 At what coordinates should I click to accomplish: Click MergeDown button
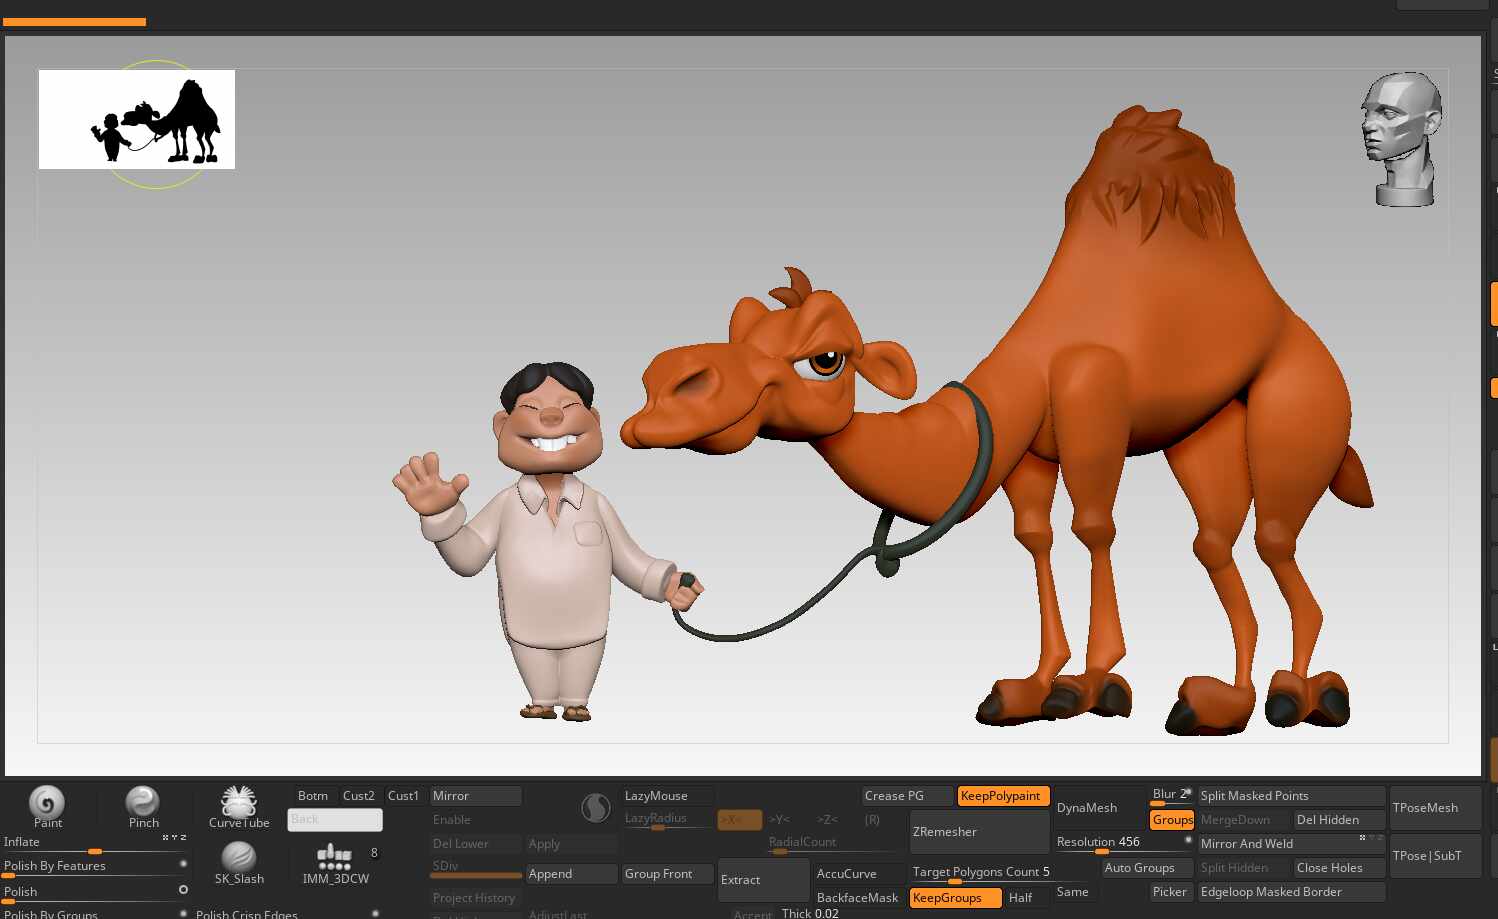point(1243,820)
